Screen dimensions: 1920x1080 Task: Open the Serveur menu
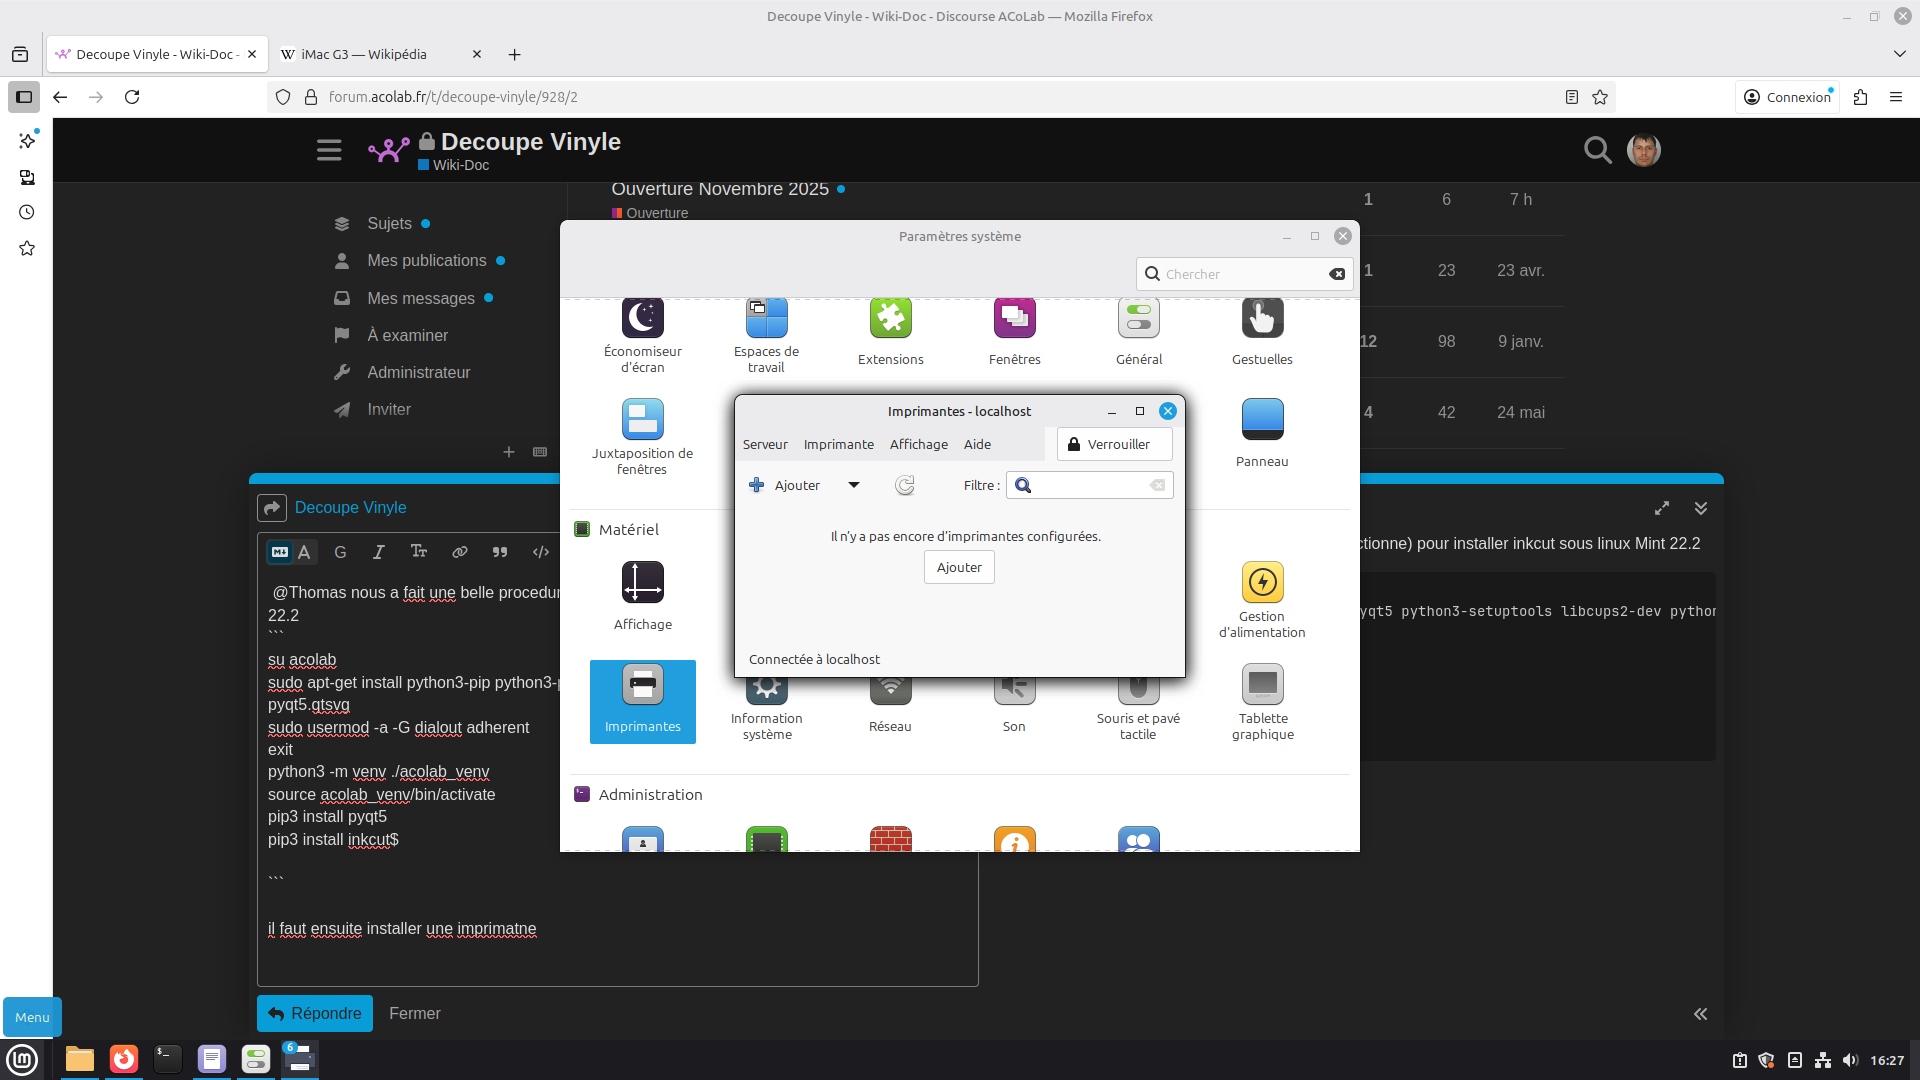coord(765,444)
